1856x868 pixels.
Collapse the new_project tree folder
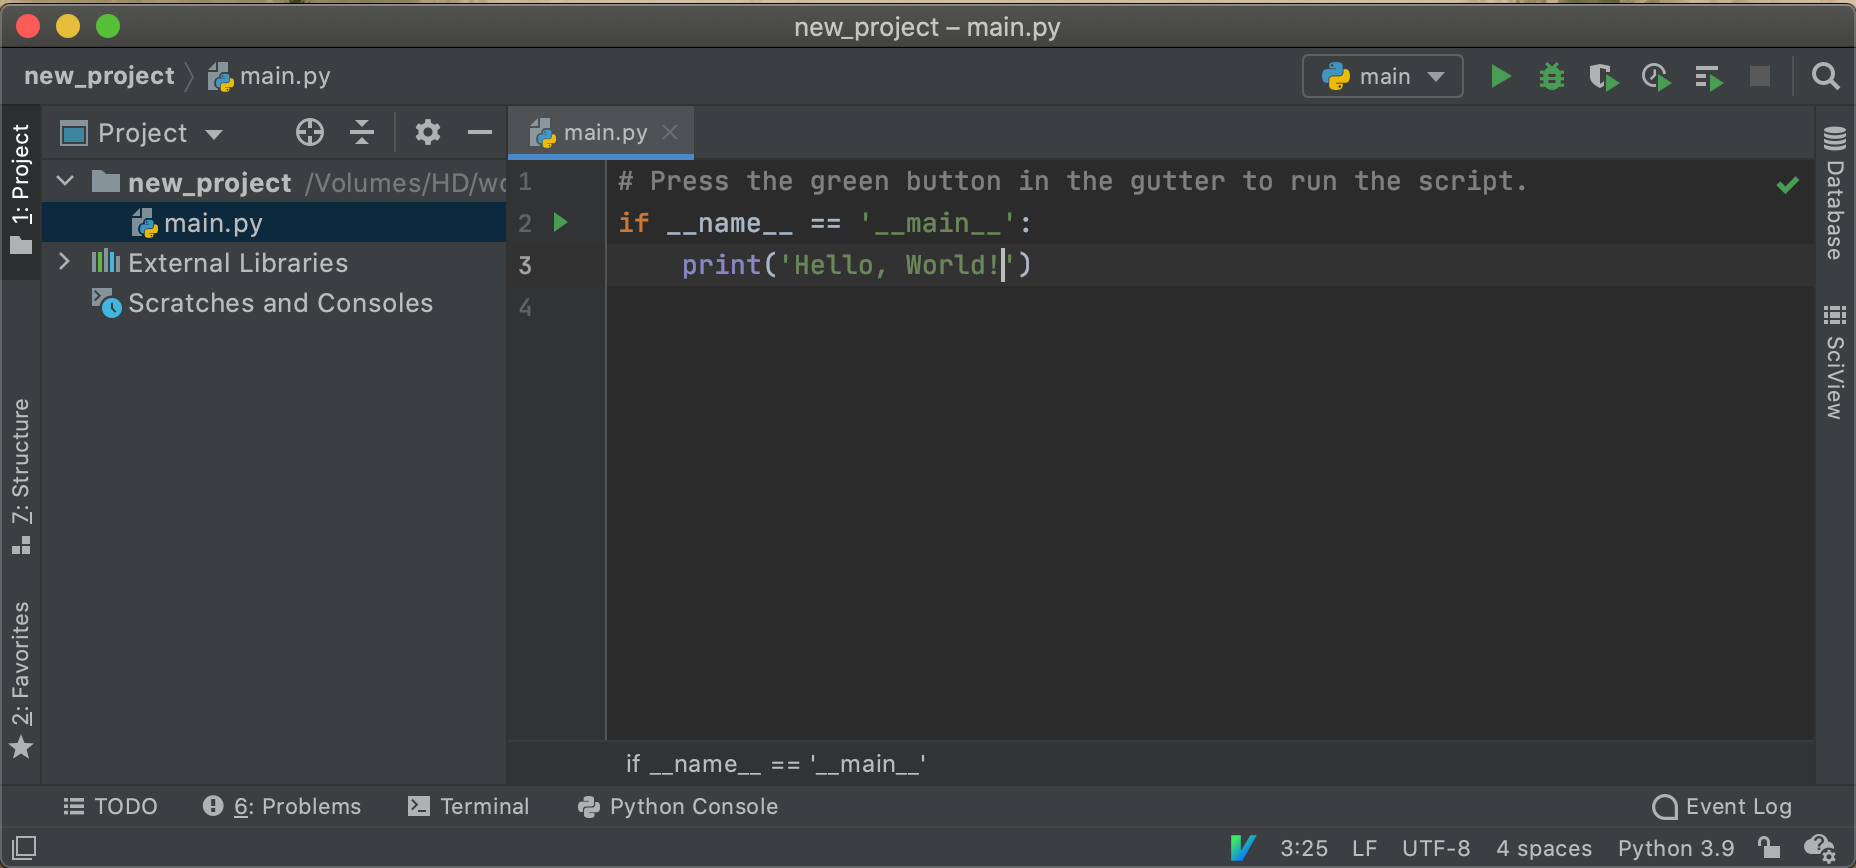(66, 182)
